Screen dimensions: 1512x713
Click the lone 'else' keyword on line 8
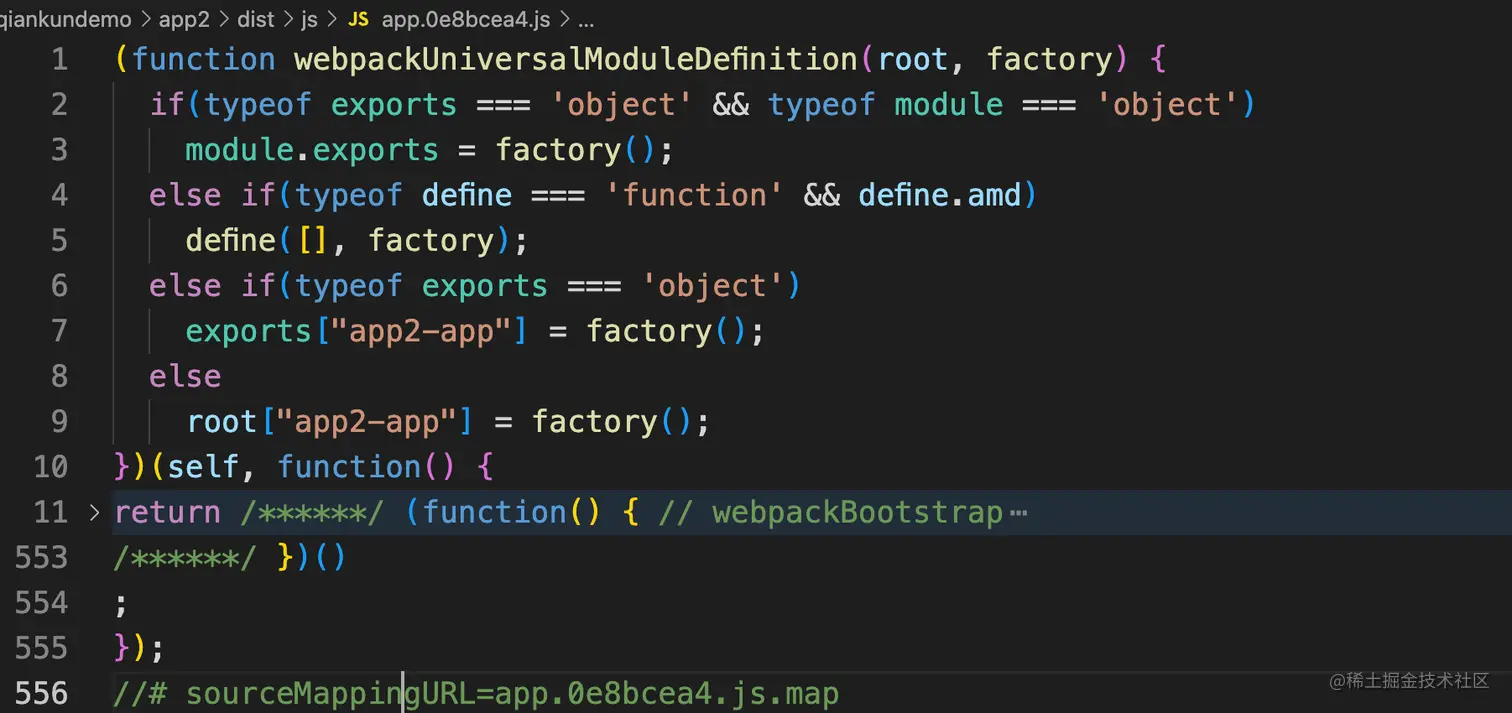185,377
